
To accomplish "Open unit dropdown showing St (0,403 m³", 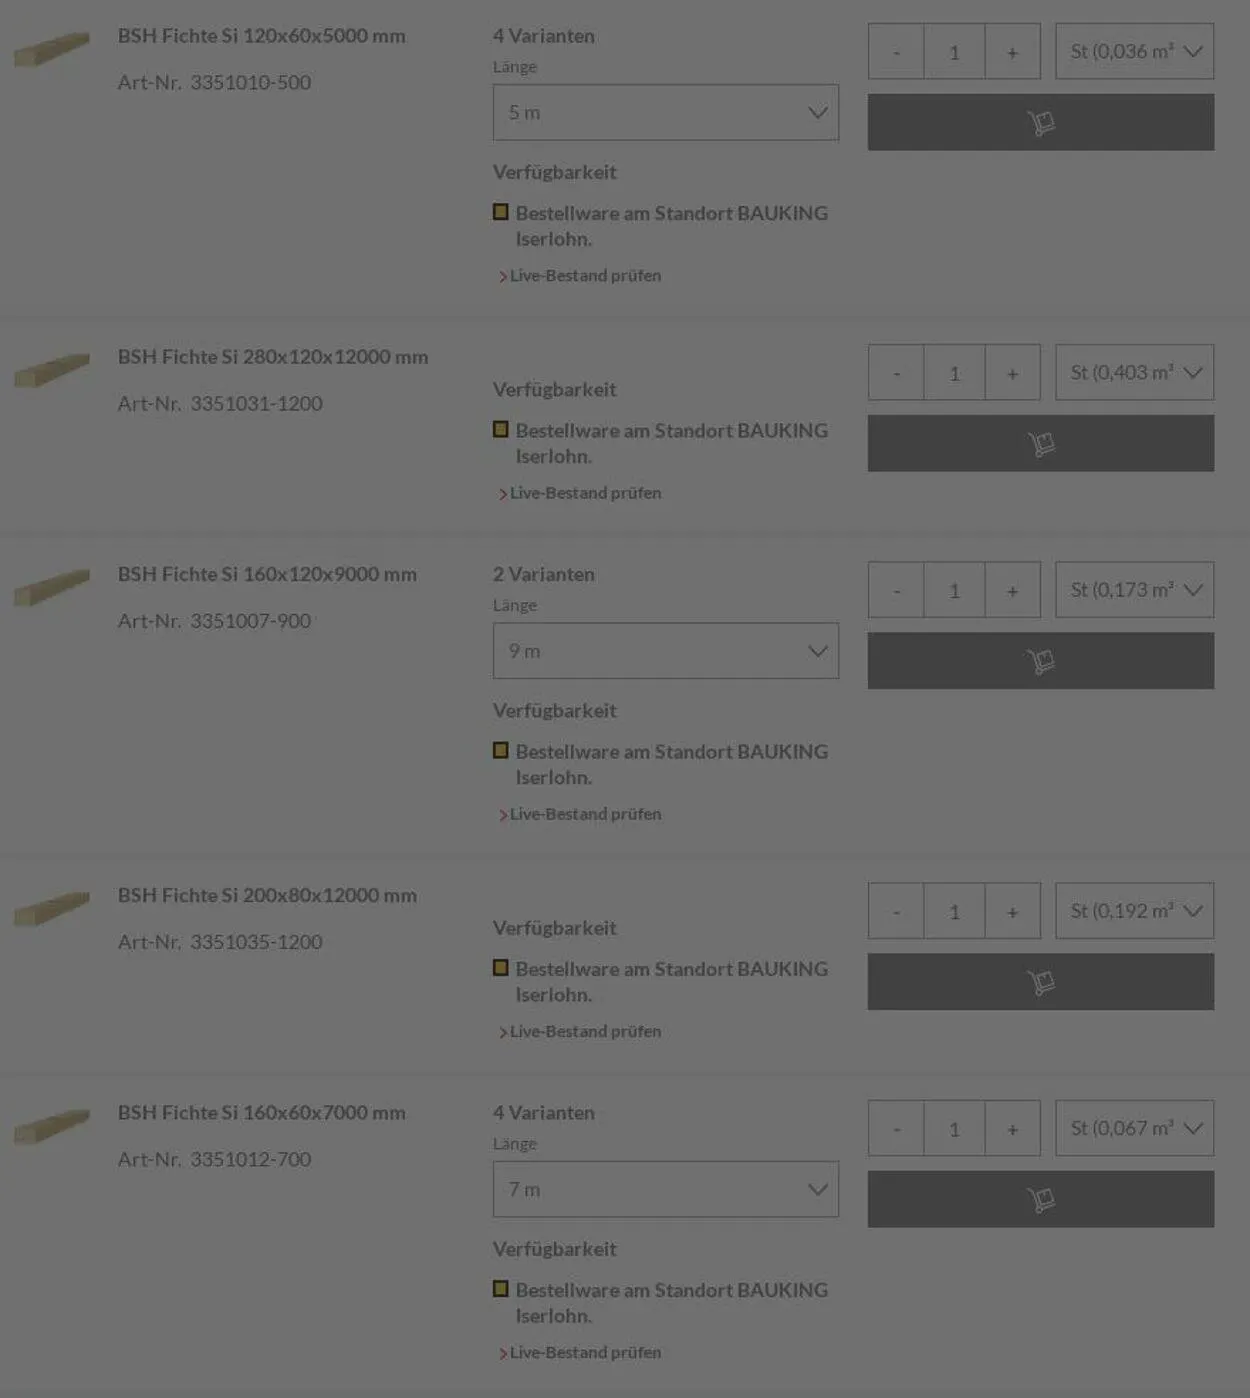I will [1134, 373].
